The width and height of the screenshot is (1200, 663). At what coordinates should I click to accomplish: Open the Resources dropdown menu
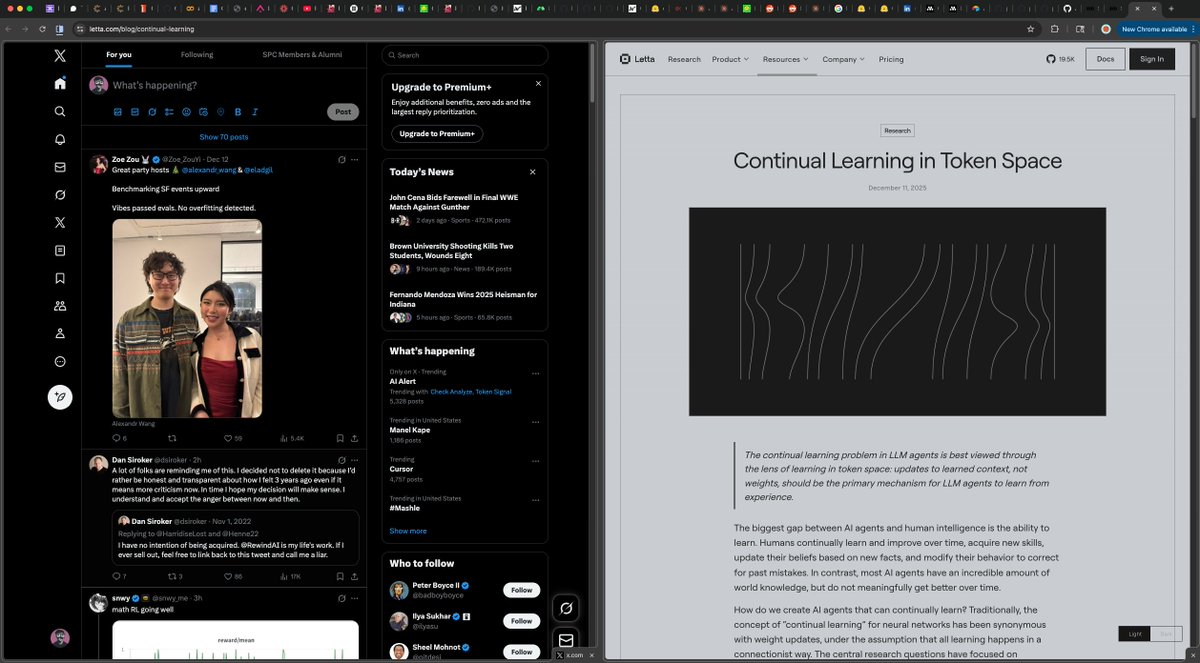pyautogui.click(x=784, y=59)
